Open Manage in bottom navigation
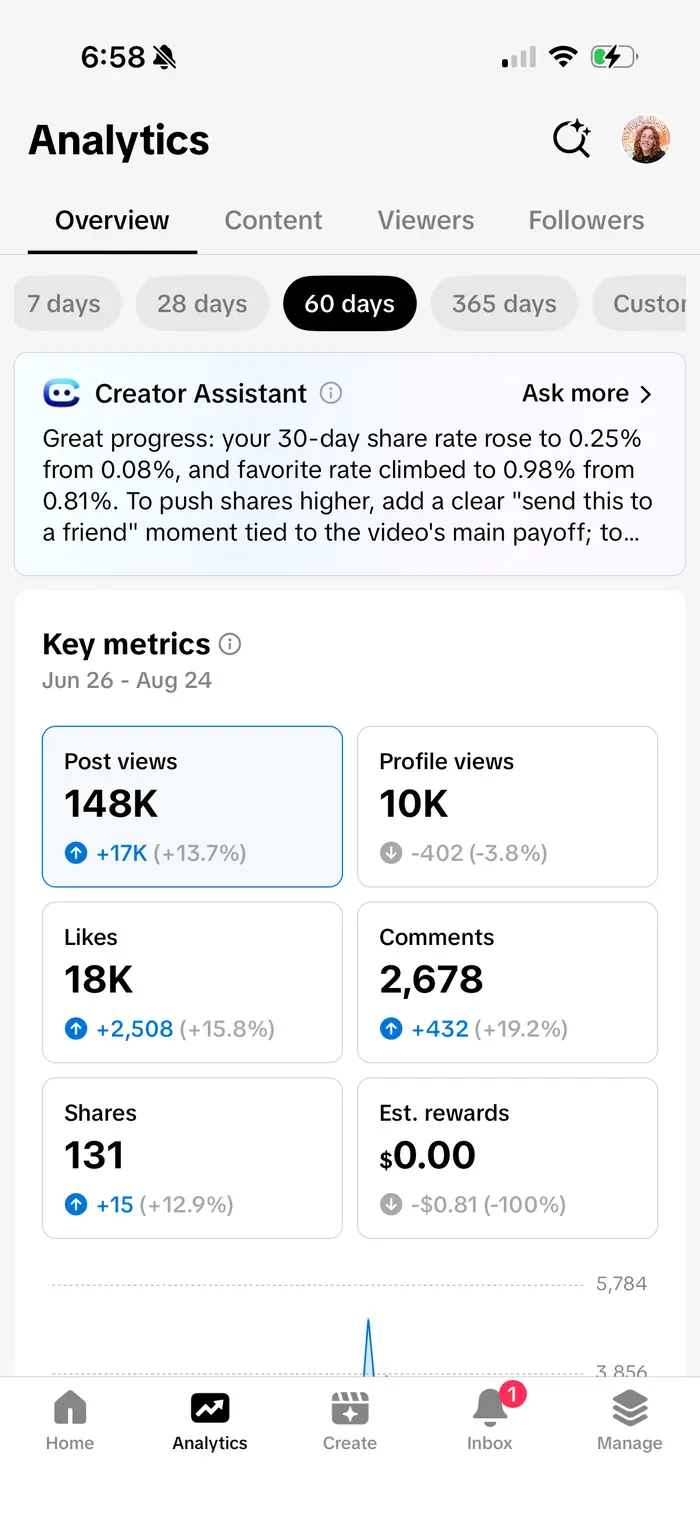This screenshot has height=1521, width=700. (x=629, y=1422)
